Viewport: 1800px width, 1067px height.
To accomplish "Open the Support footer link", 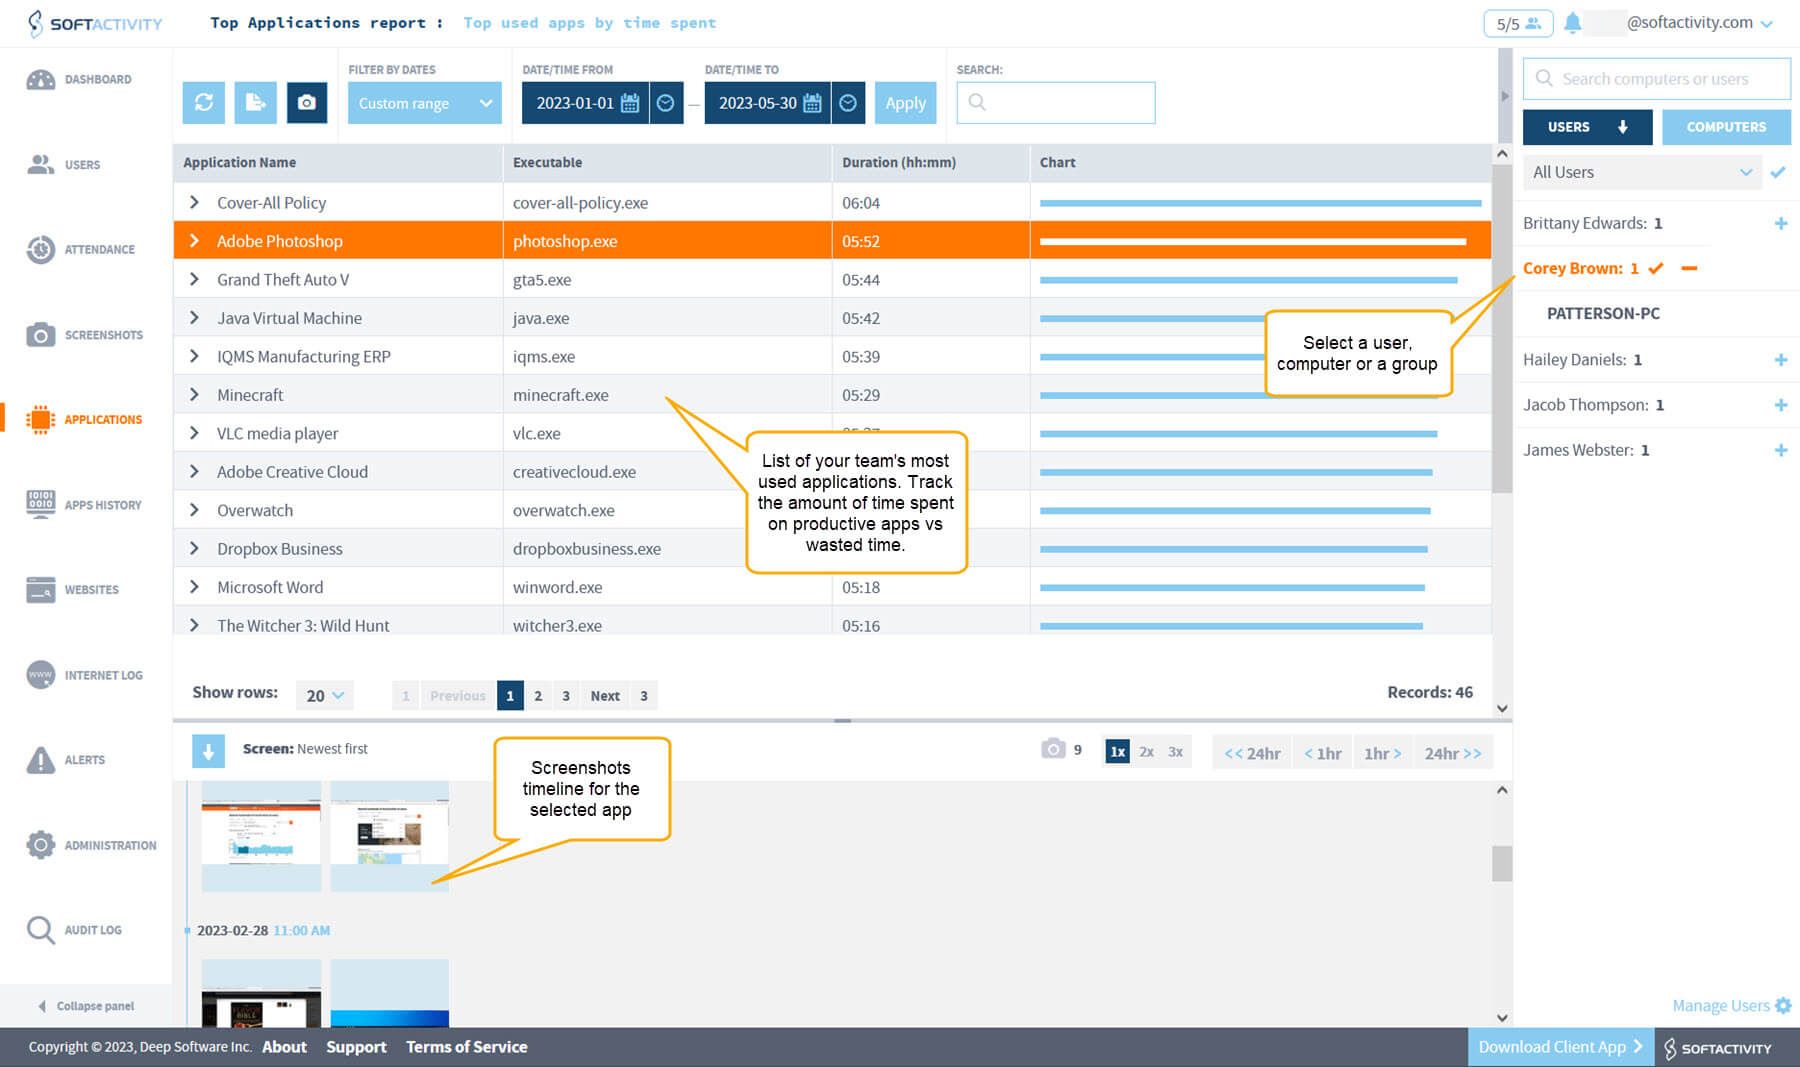I will coord(356,1047).
